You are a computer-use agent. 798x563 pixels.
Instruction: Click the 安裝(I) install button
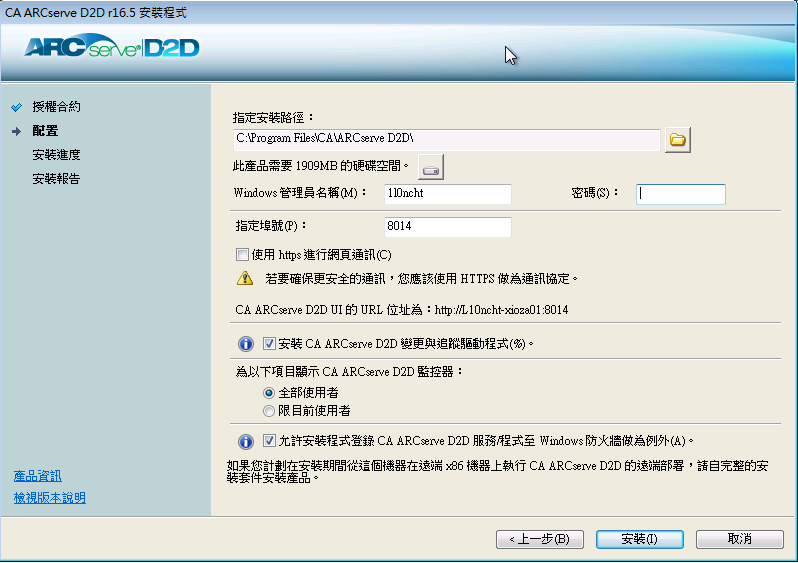pos(639,539)
